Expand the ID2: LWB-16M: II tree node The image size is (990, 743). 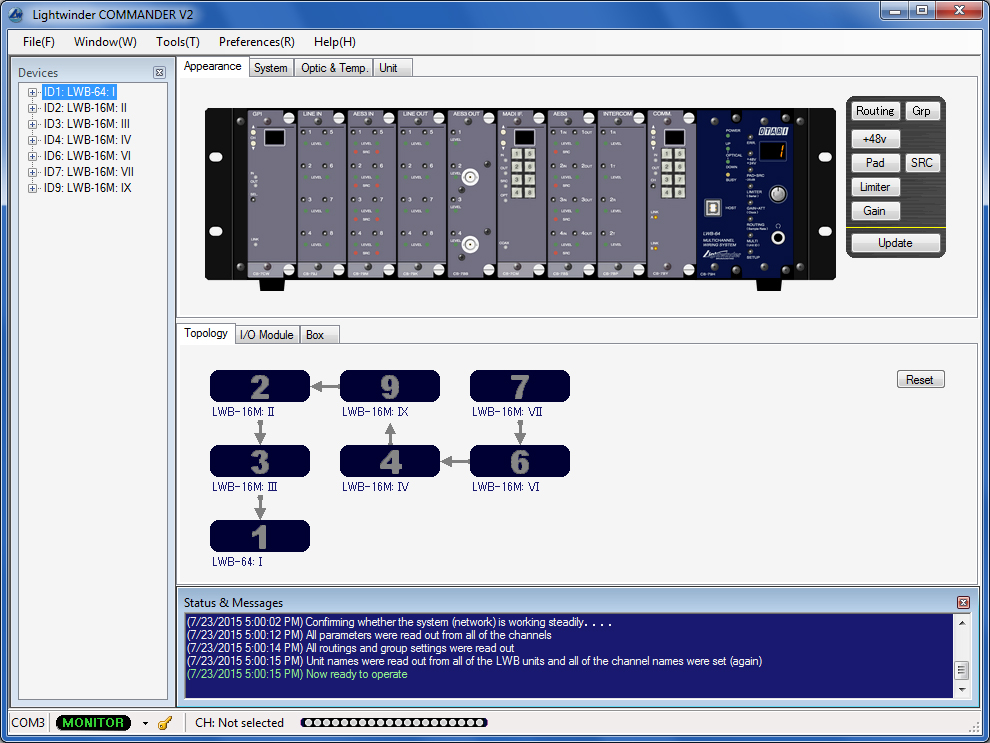tap(32, 108)
